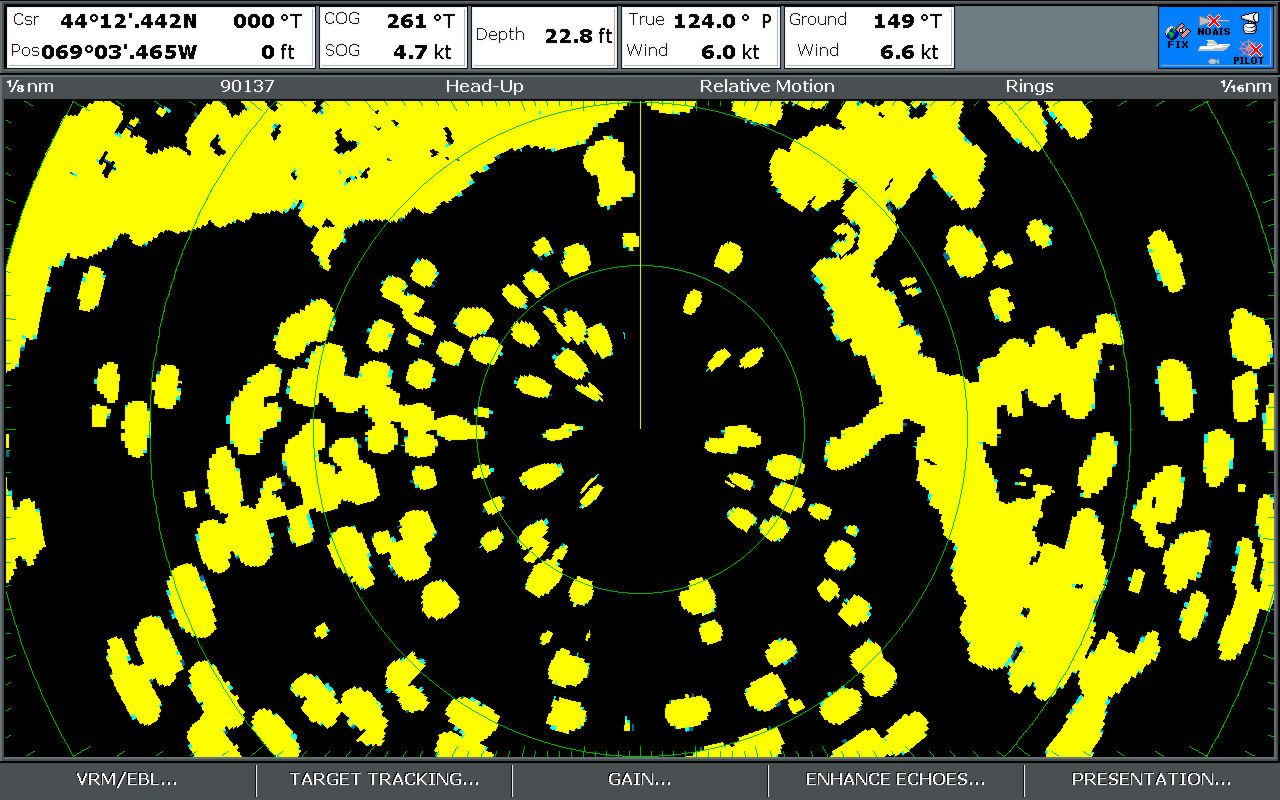The image size is (1280, 800).
Task: Click the Rings status label
Action: tap(1029, 86)
